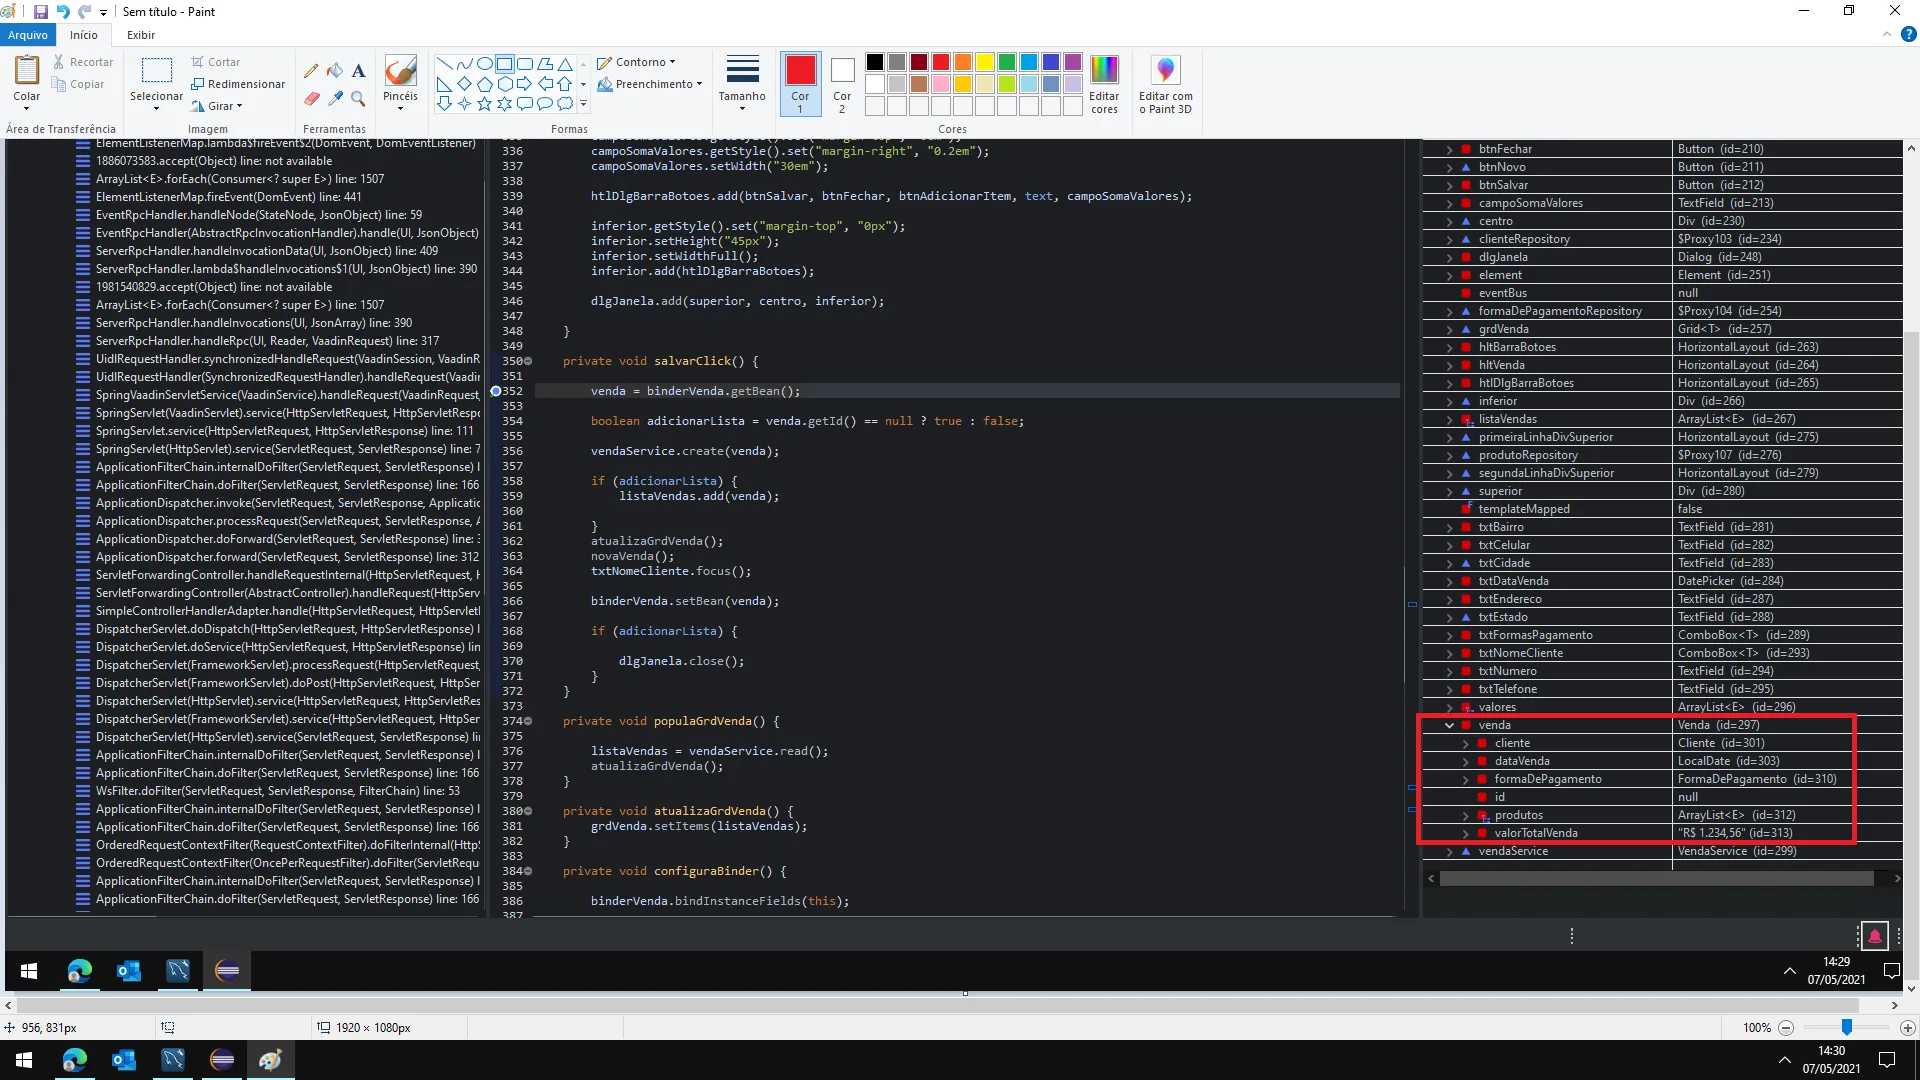Screen dimensions: 1920x1080
Task: Select the Color picker eyedropper tool
Action: click(x=335, y=98)
